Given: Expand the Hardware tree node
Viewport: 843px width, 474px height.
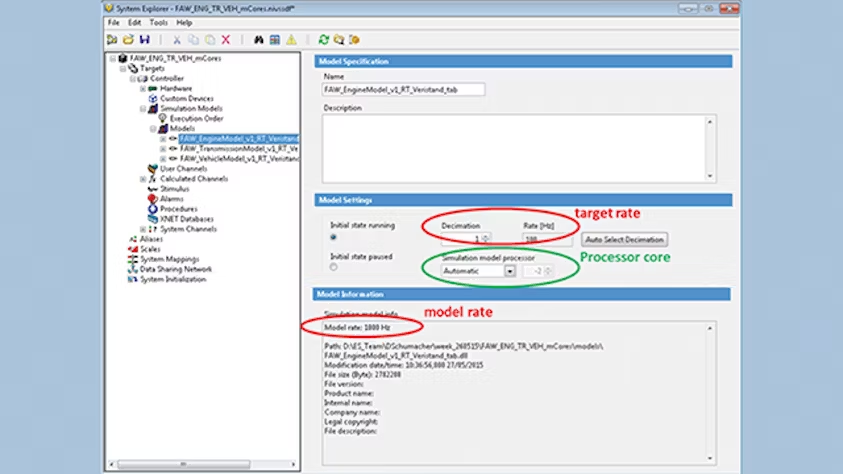Looking at the screenshot, I should point(143,88).
